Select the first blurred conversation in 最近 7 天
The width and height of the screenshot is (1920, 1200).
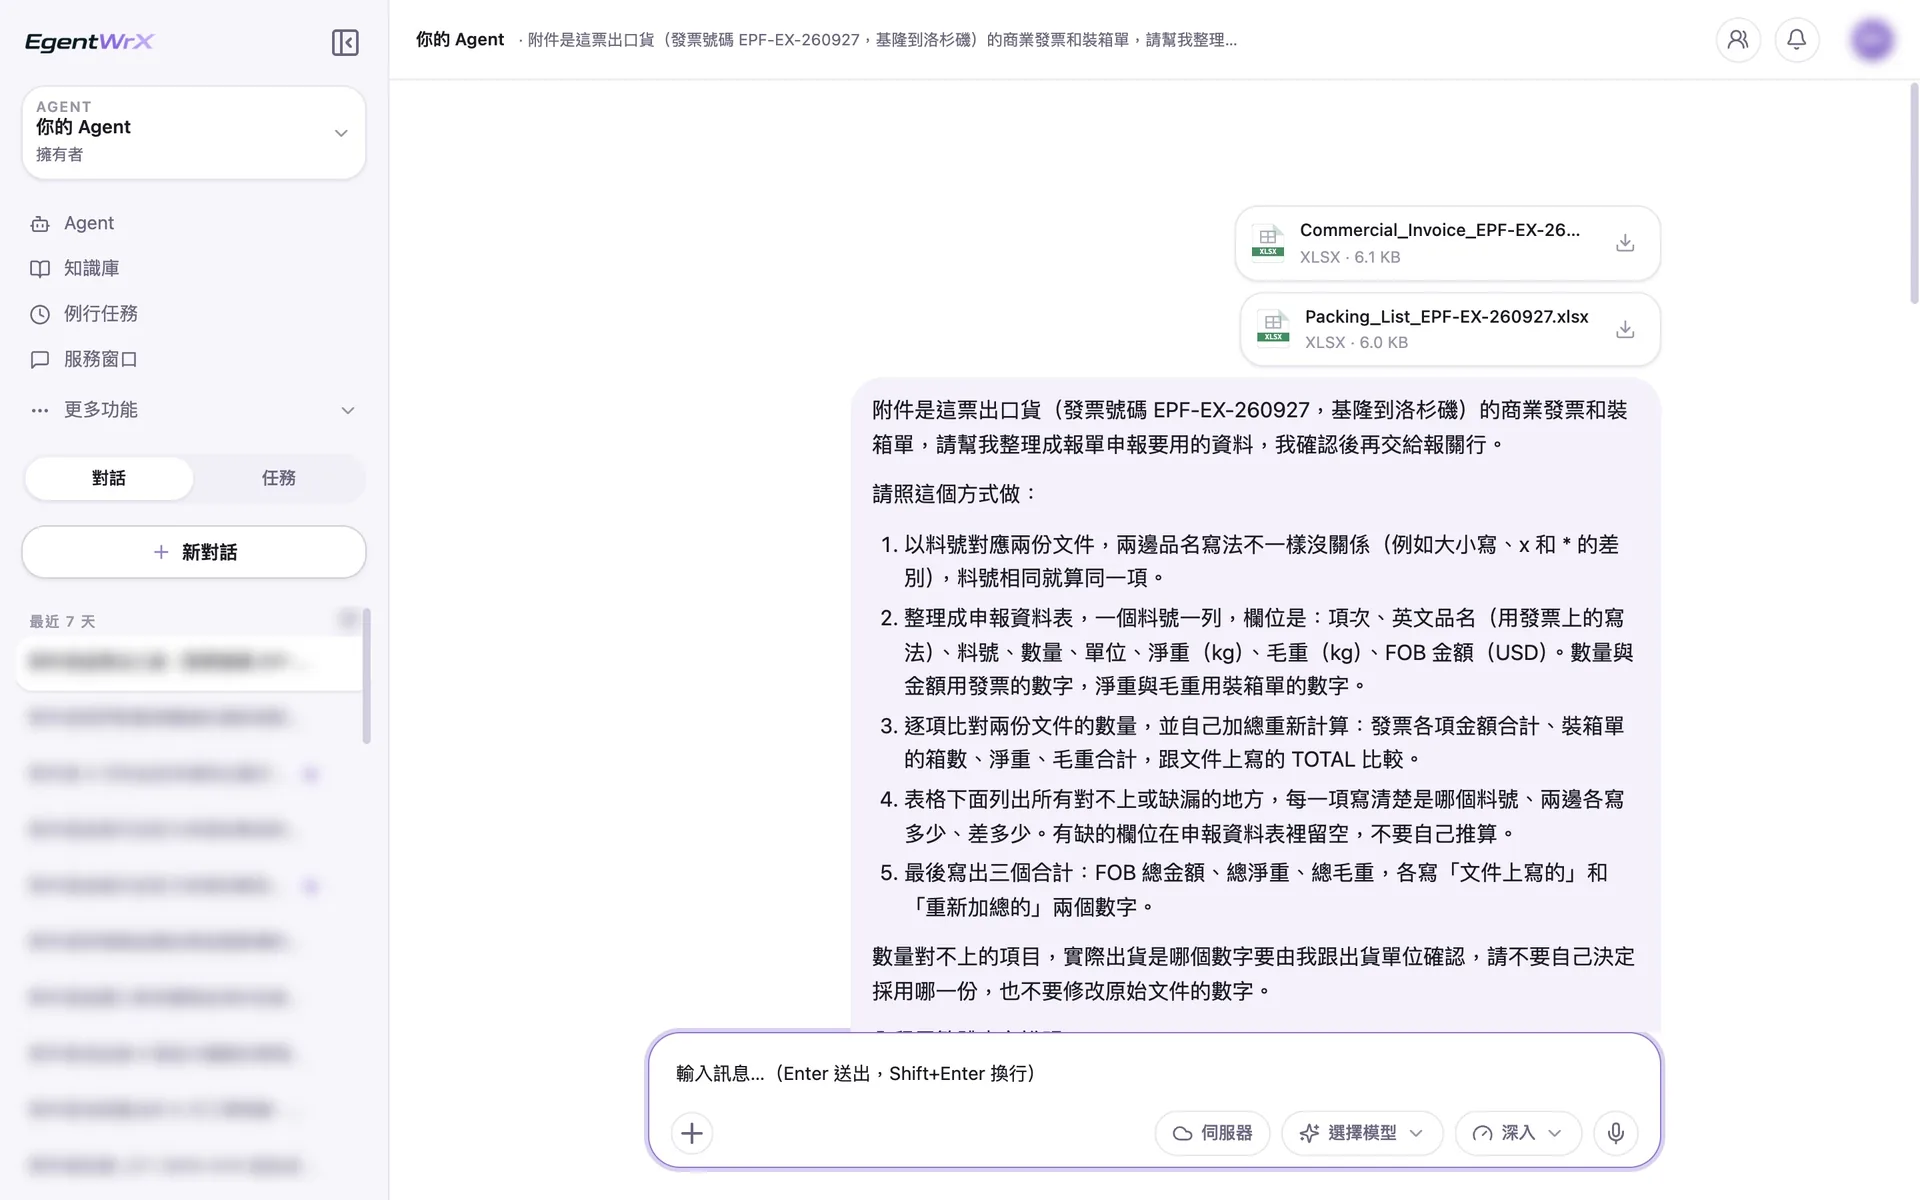190,661
